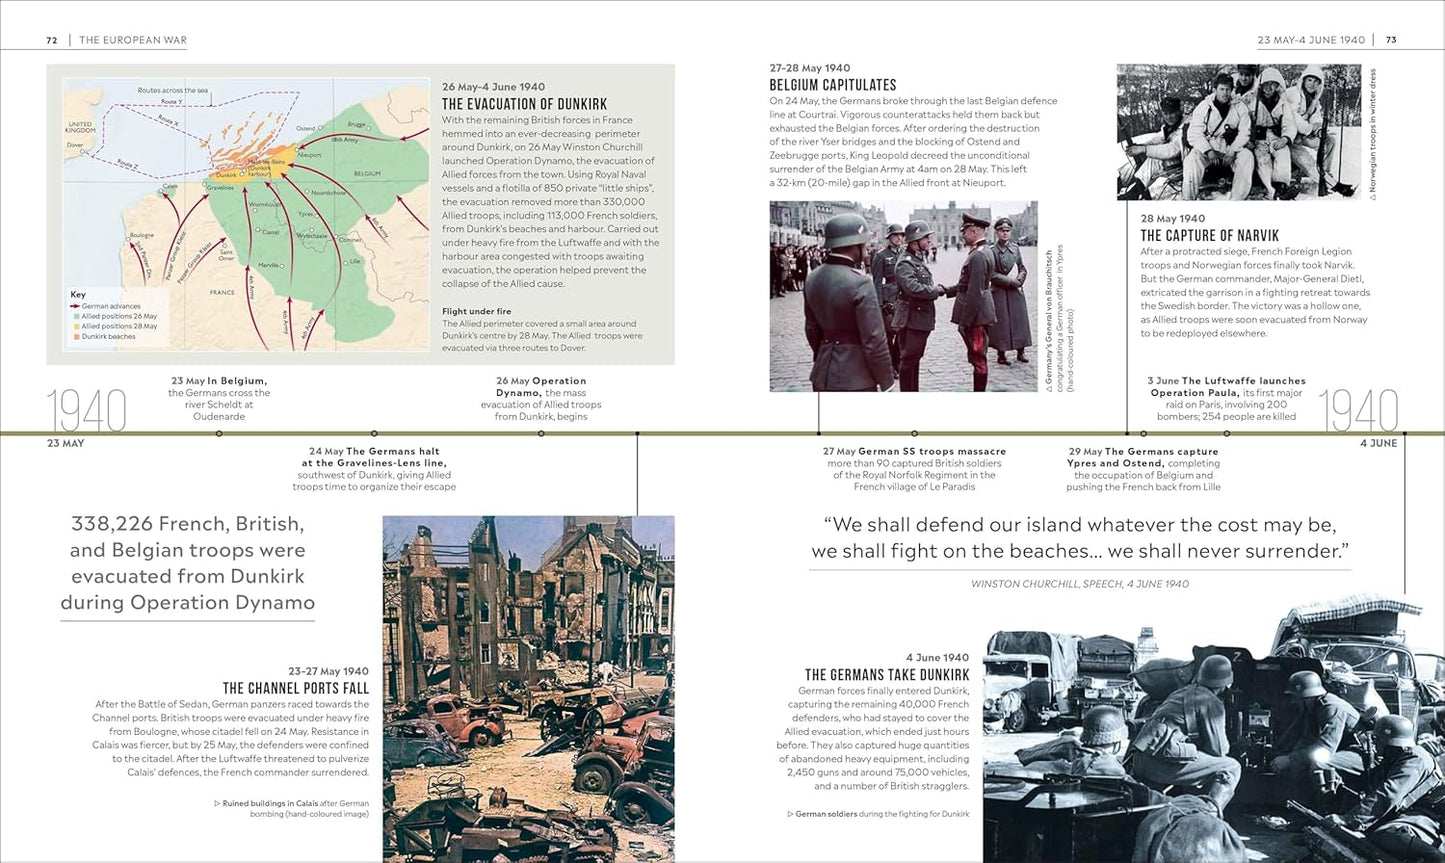Click the '26 May Operation Dynamo' timeline entry
The image size is (1445, 863).
coord(541,398)
